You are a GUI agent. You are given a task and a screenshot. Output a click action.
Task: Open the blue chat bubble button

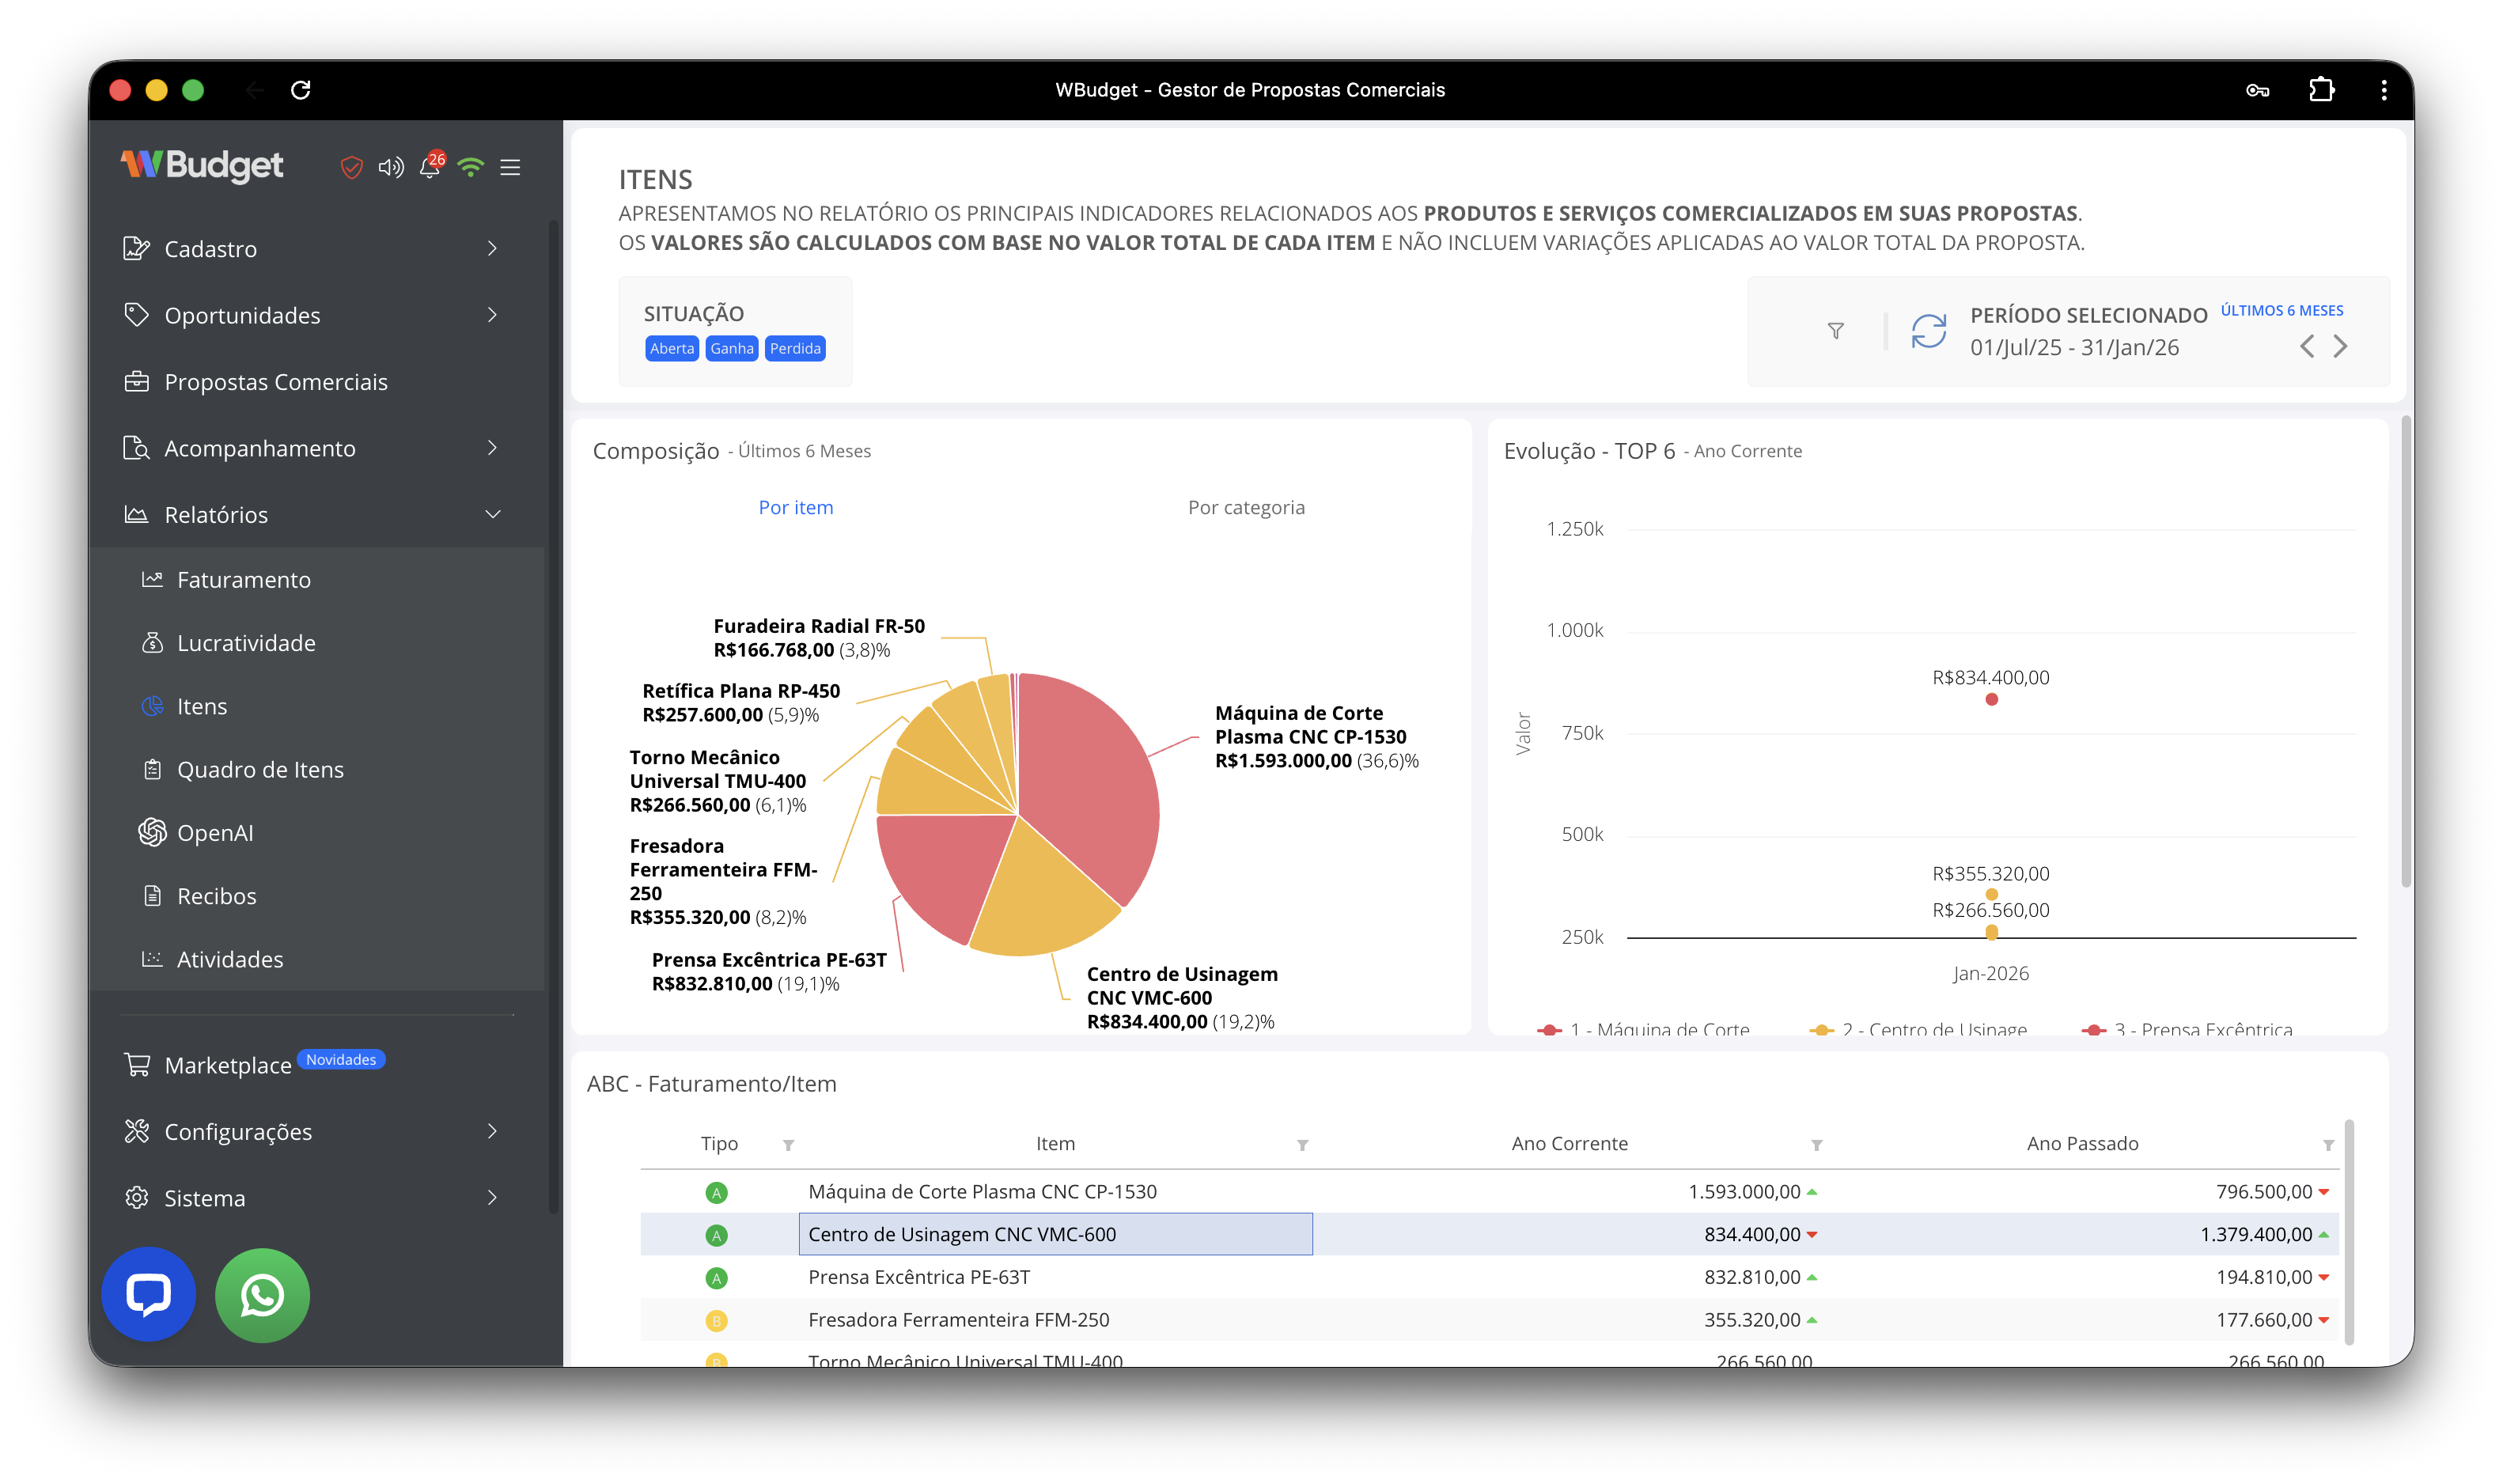(x=148, y=1295)
